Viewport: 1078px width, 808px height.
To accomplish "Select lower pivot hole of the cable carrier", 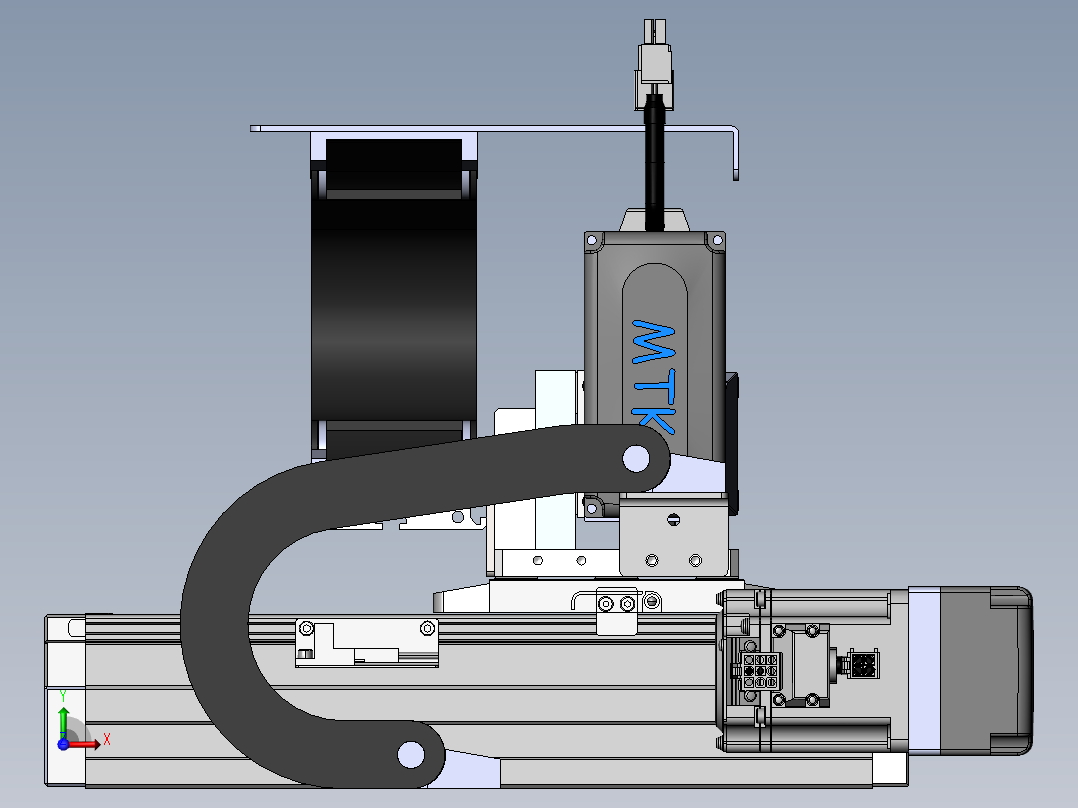I will click(x=411, y=754).
